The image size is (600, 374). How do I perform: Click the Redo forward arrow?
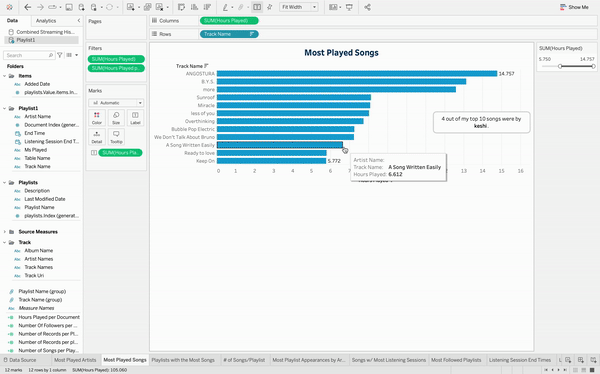click(x=40, y=7)
